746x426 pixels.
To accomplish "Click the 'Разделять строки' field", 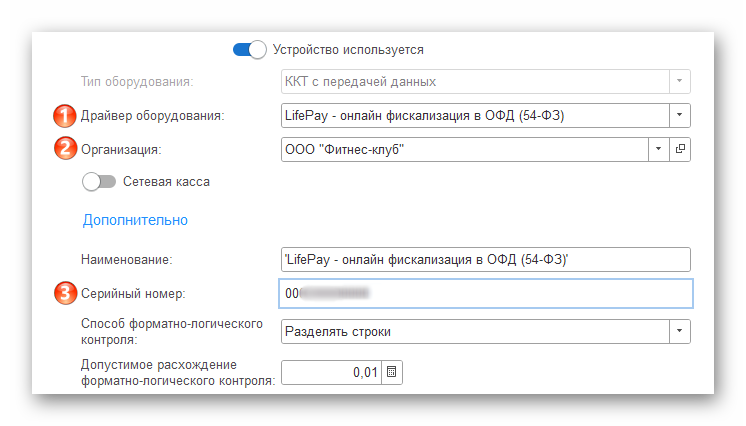I will 475,331.
